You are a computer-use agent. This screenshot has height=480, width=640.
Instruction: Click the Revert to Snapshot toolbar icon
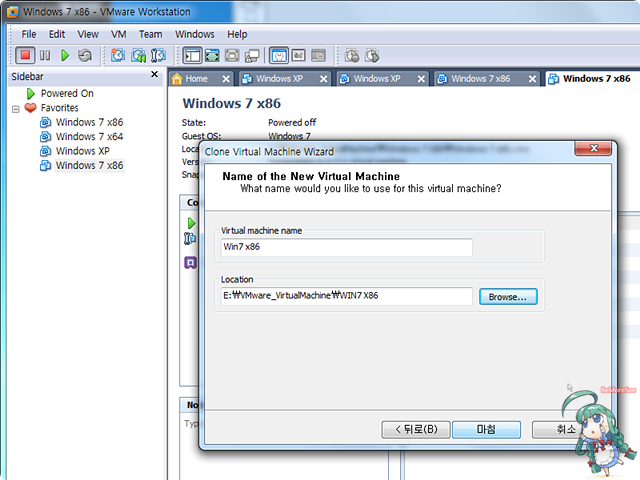(138, 55)
